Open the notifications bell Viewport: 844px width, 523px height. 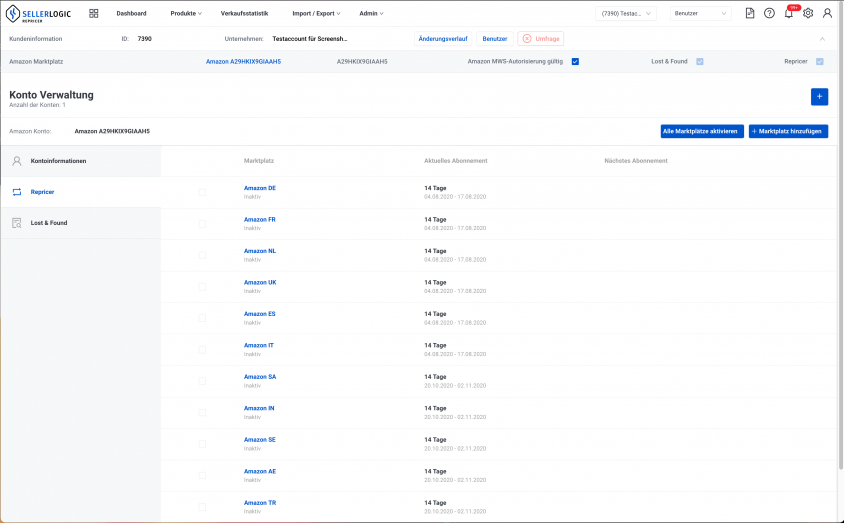[789, 13]
